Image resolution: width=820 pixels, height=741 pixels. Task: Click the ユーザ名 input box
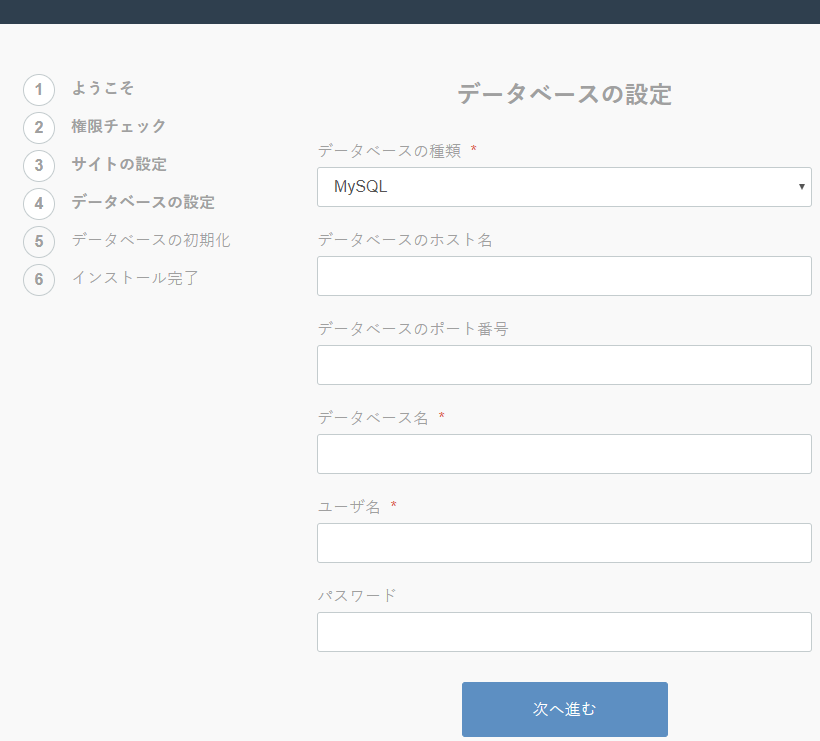[563, 543]
